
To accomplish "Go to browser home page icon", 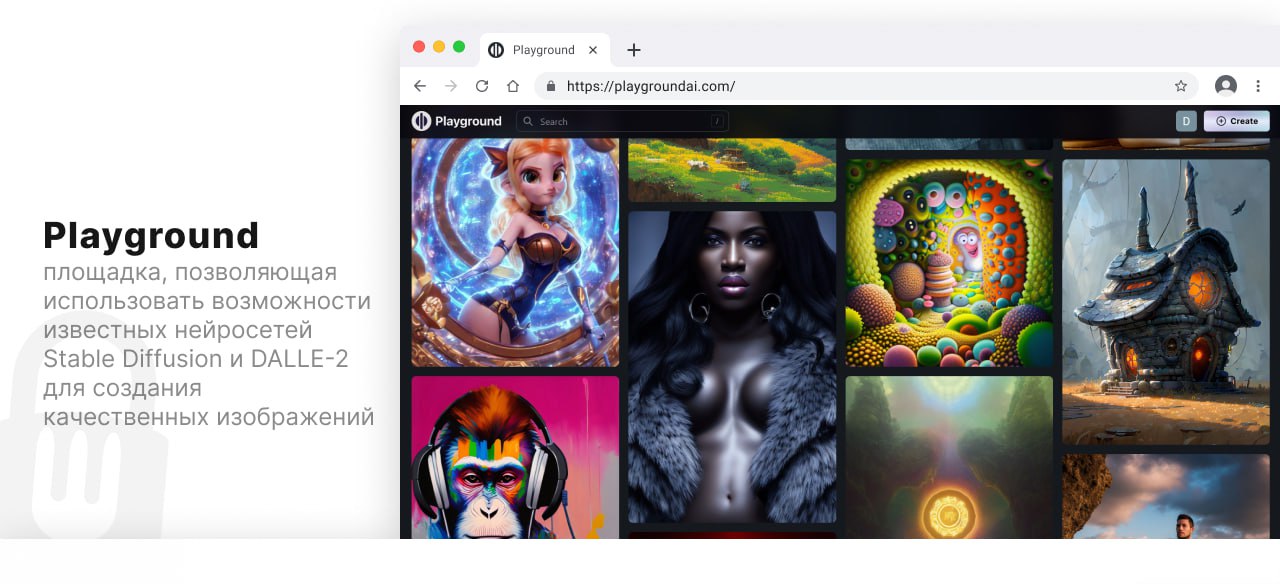I will click(x=513, y=86).
